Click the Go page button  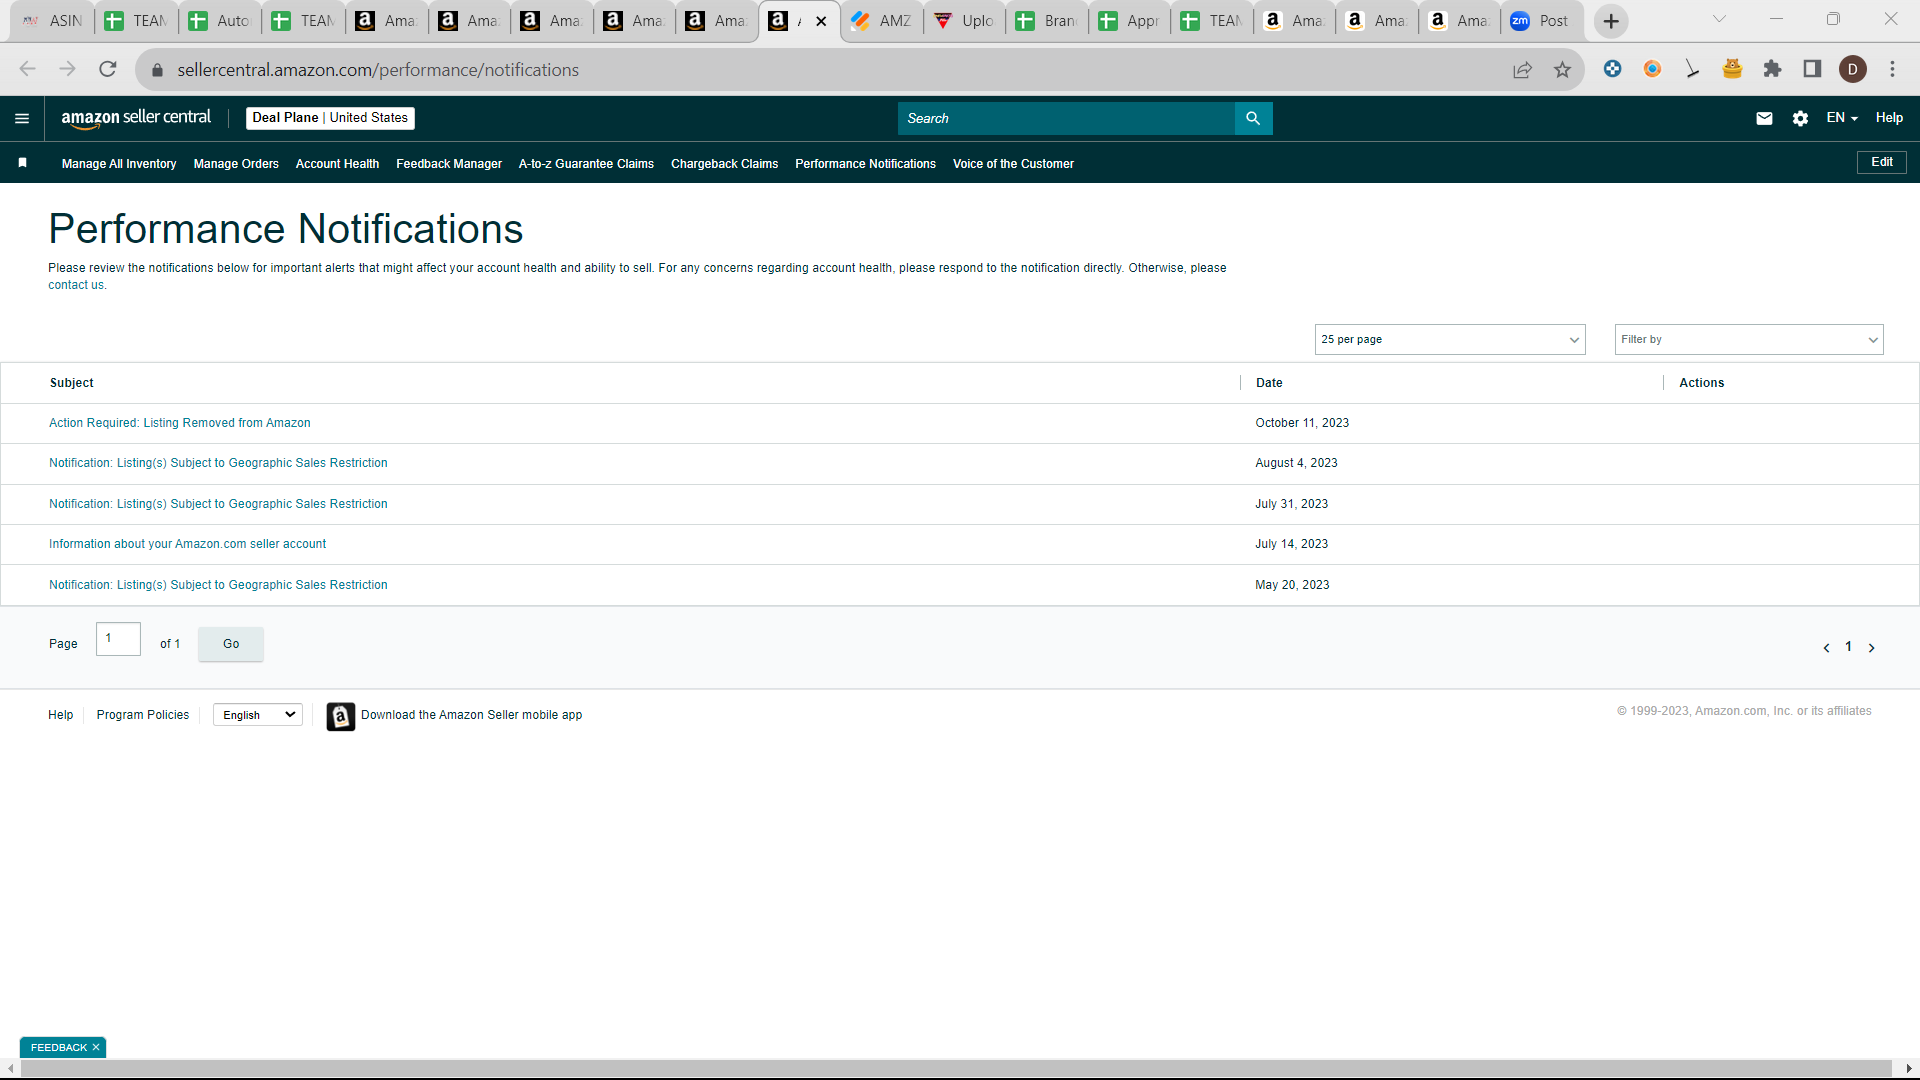coord(231,644)
